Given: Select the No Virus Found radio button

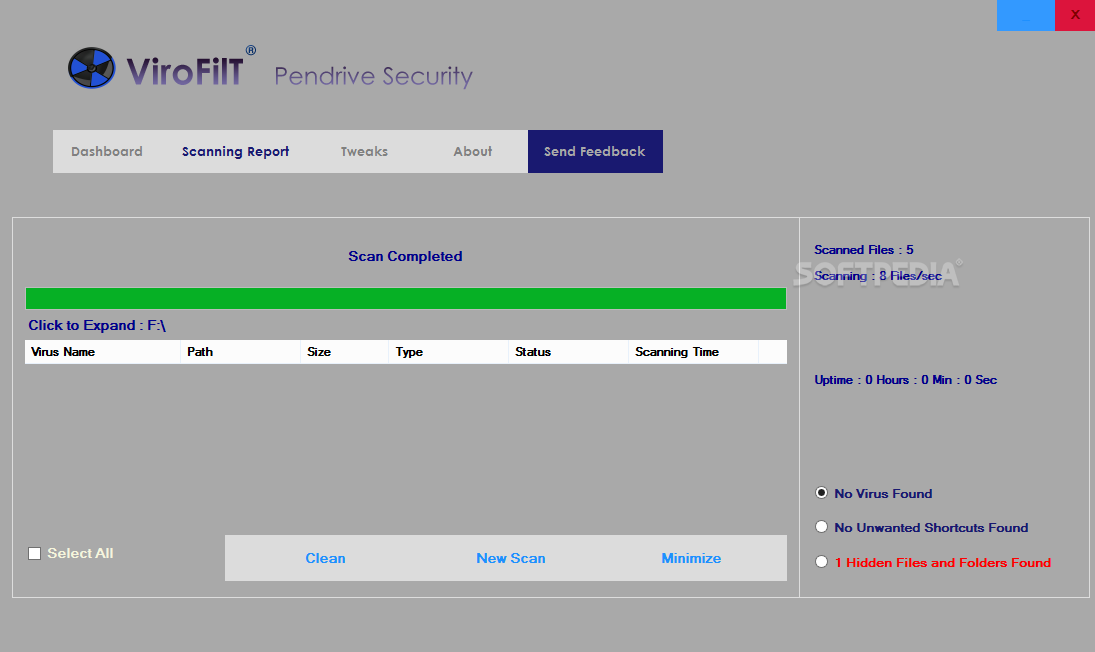Looking at the screenshot, I should (821, 493).
